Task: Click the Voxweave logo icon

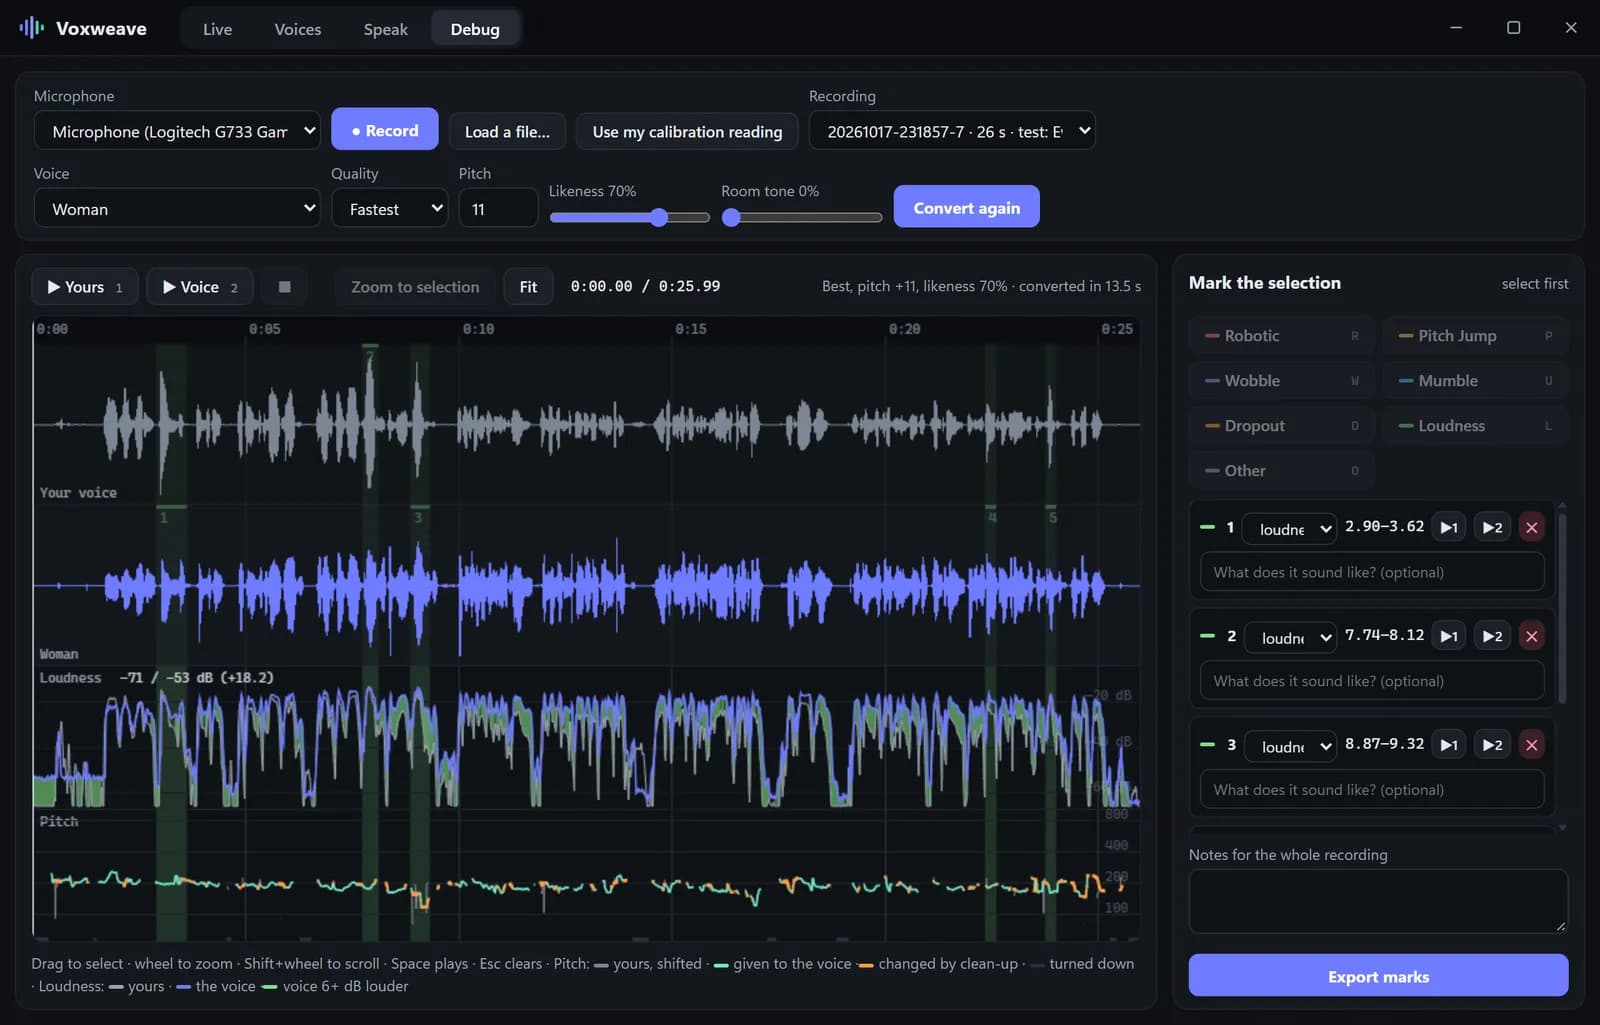Action: 31,28
